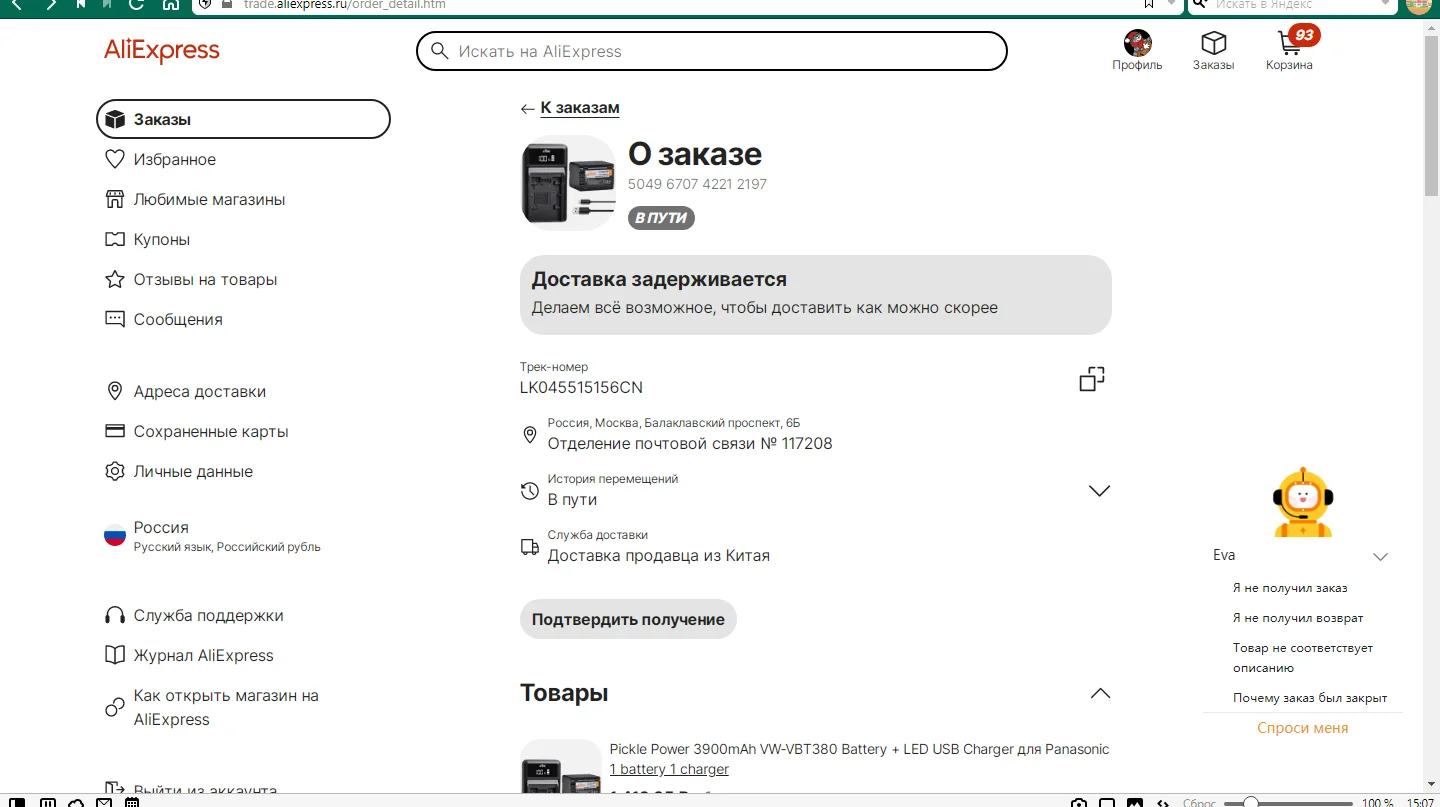
Task: Click the В ПУТИ status badge
Action: pos(661,218)
